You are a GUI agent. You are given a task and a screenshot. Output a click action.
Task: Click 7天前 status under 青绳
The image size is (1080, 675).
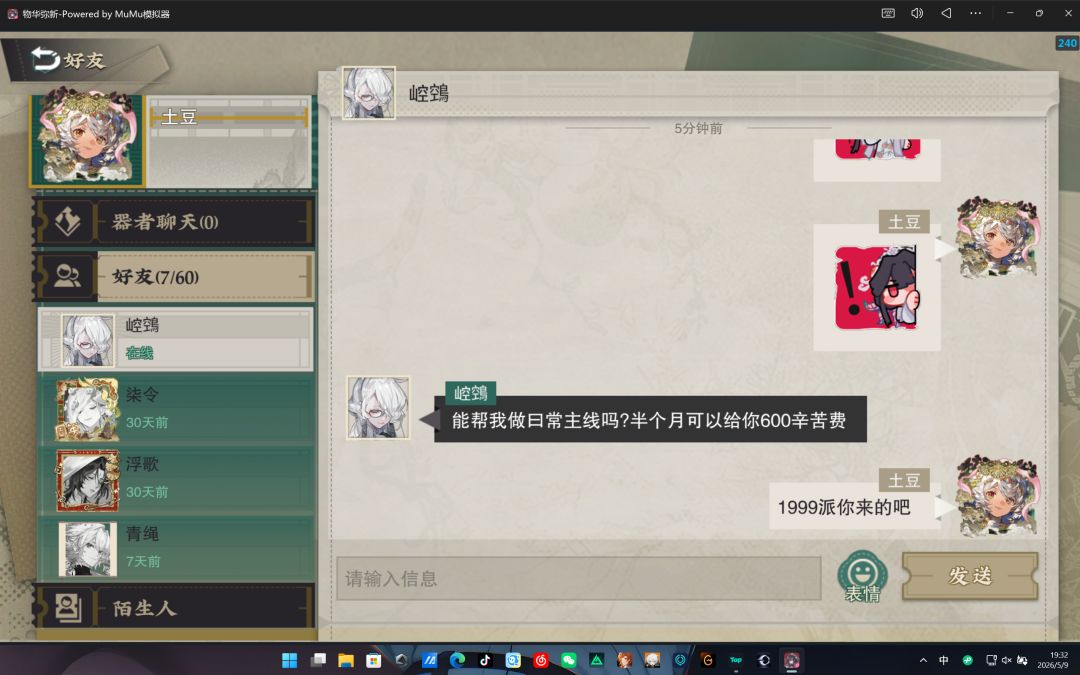point(143,561)
